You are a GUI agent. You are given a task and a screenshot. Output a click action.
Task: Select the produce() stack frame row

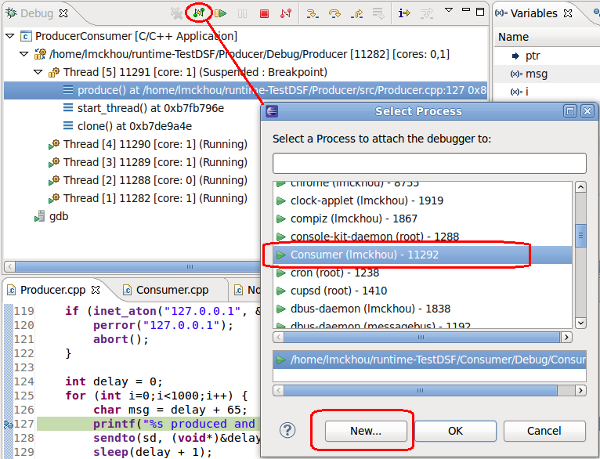(246, 90)
